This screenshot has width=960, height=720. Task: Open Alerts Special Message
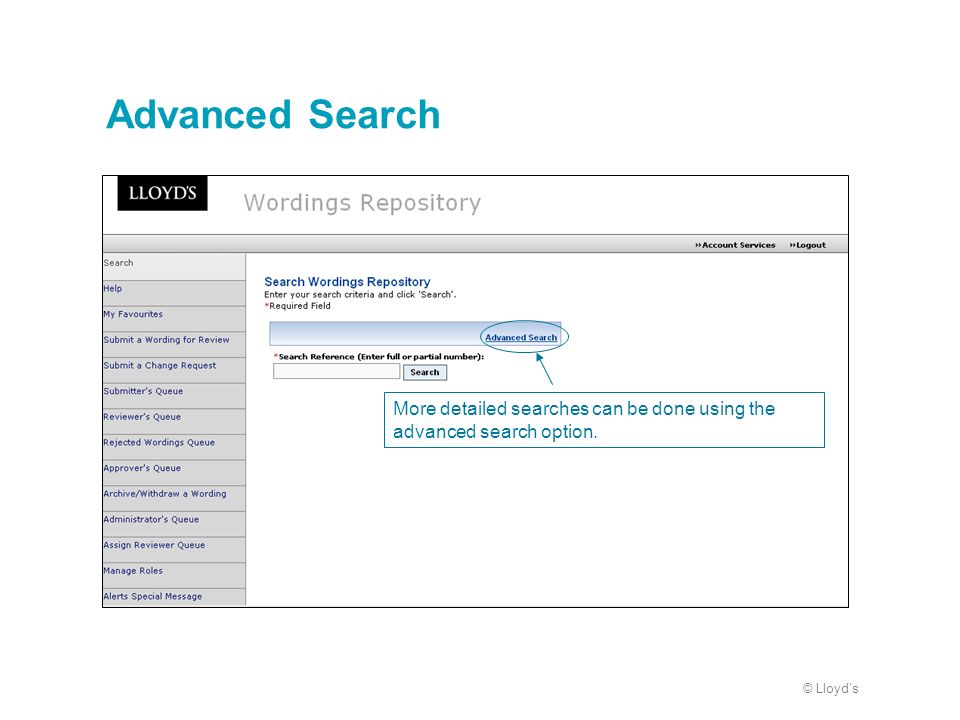click(x=174, y=598)
